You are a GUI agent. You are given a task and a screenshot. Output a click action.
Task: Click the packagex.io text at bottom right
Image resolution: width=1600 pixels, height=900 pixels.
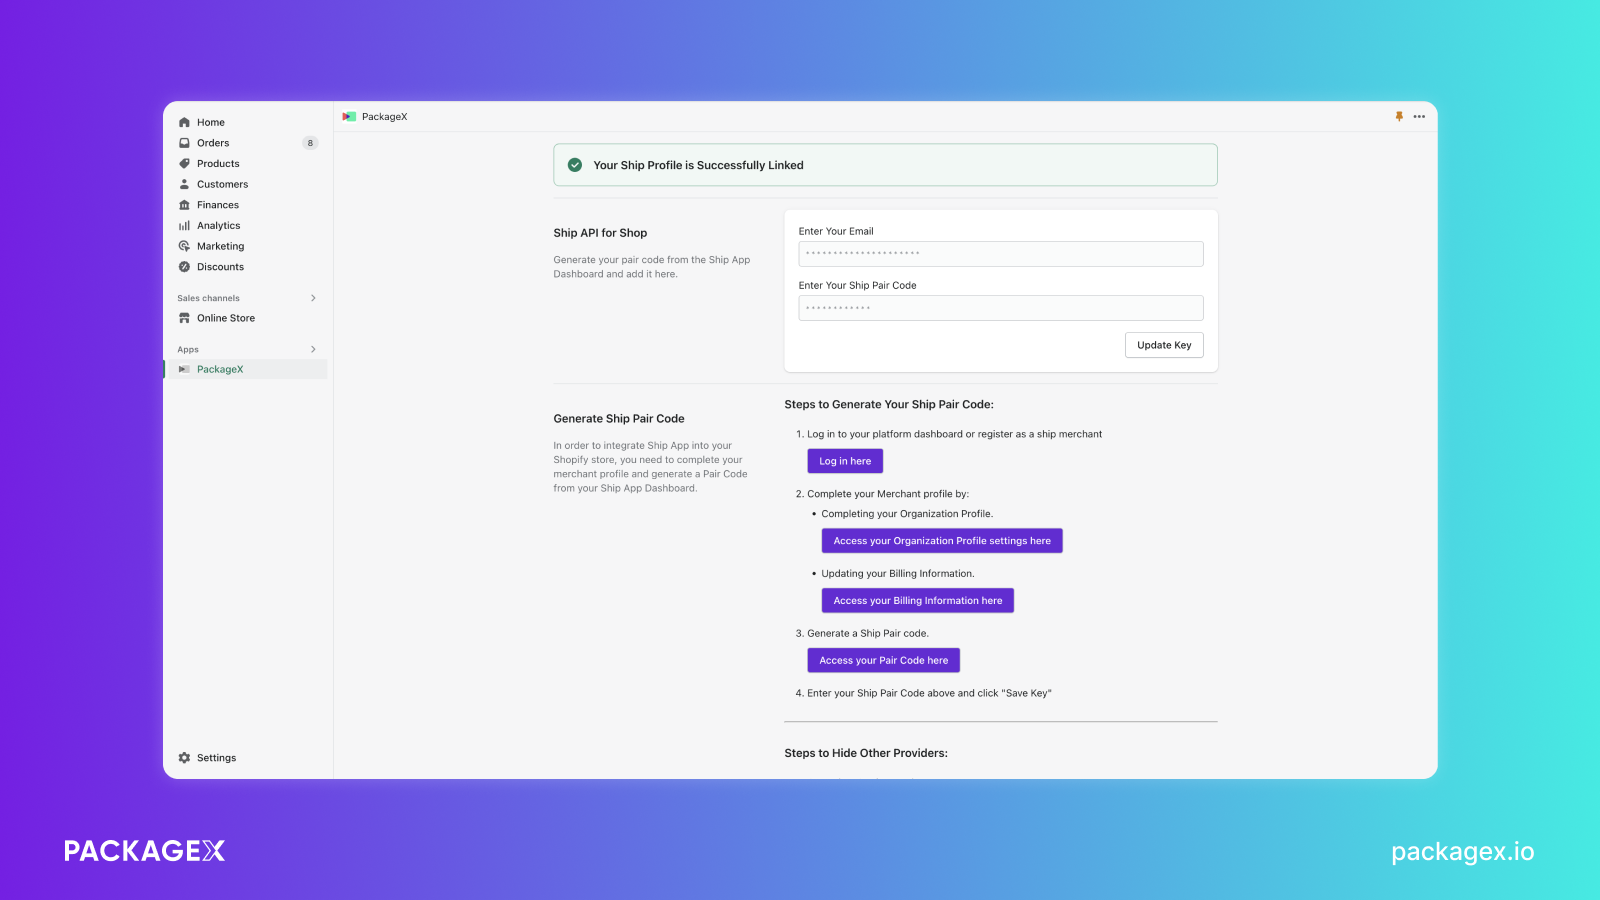tap(1462, 852)
